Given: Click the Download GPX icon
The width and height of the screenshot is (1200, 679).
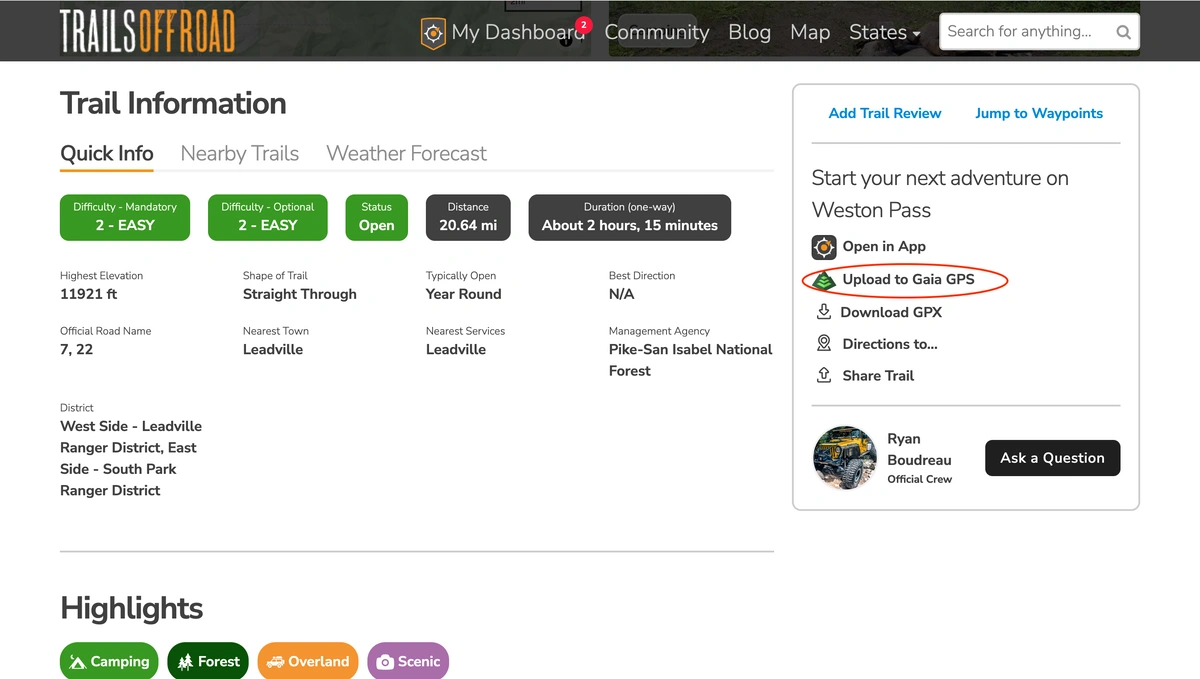Looking at the screenshot, I should point(824,312).
